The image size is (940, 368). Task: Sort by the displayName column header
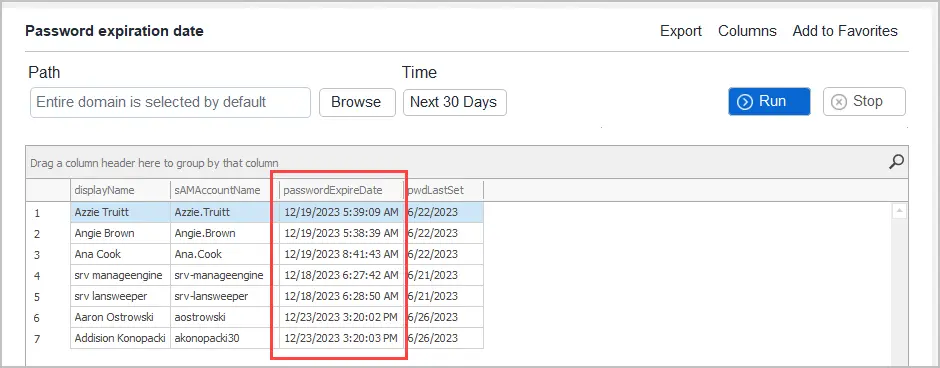click(120, 191)
